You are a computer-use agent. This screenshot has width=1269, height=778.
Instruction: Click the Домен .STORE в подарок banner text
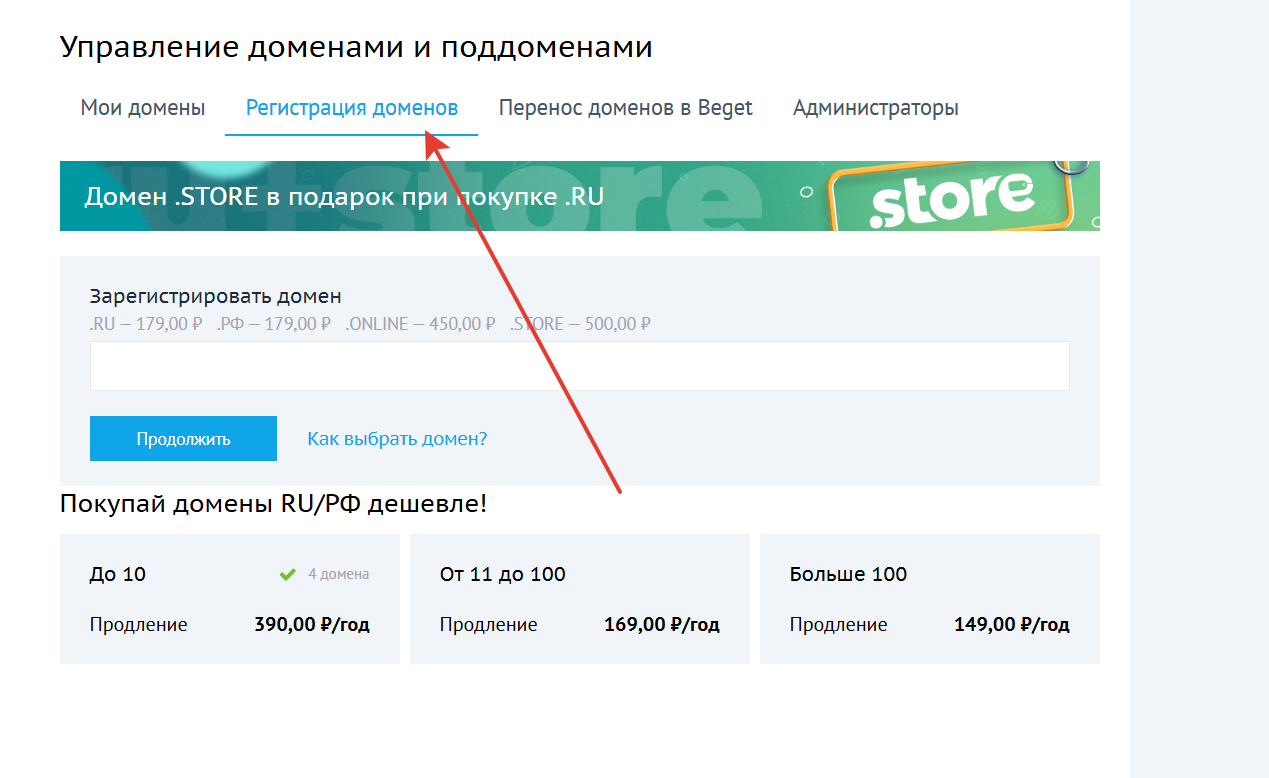[x=344, y=196]
